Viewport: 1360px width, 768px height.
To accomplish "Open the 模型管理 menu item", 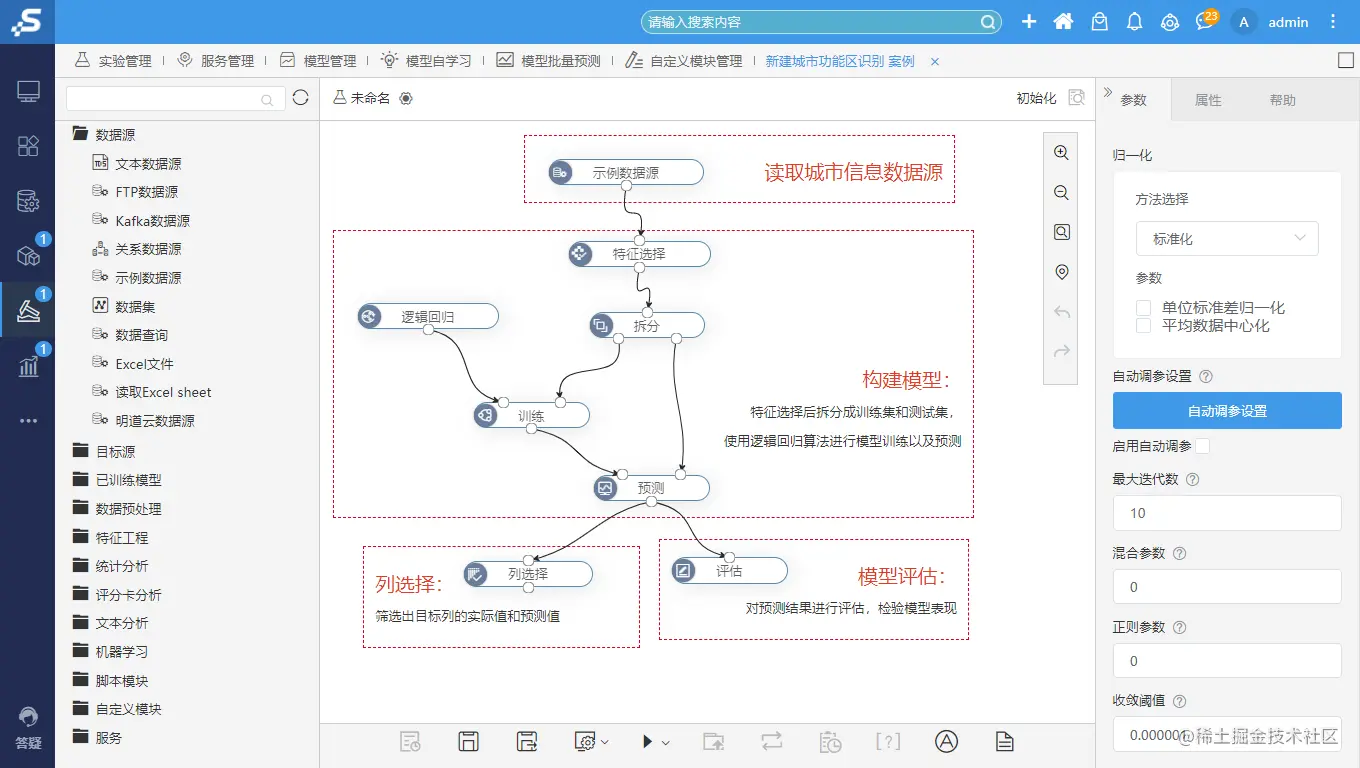I will click(319, 60).
